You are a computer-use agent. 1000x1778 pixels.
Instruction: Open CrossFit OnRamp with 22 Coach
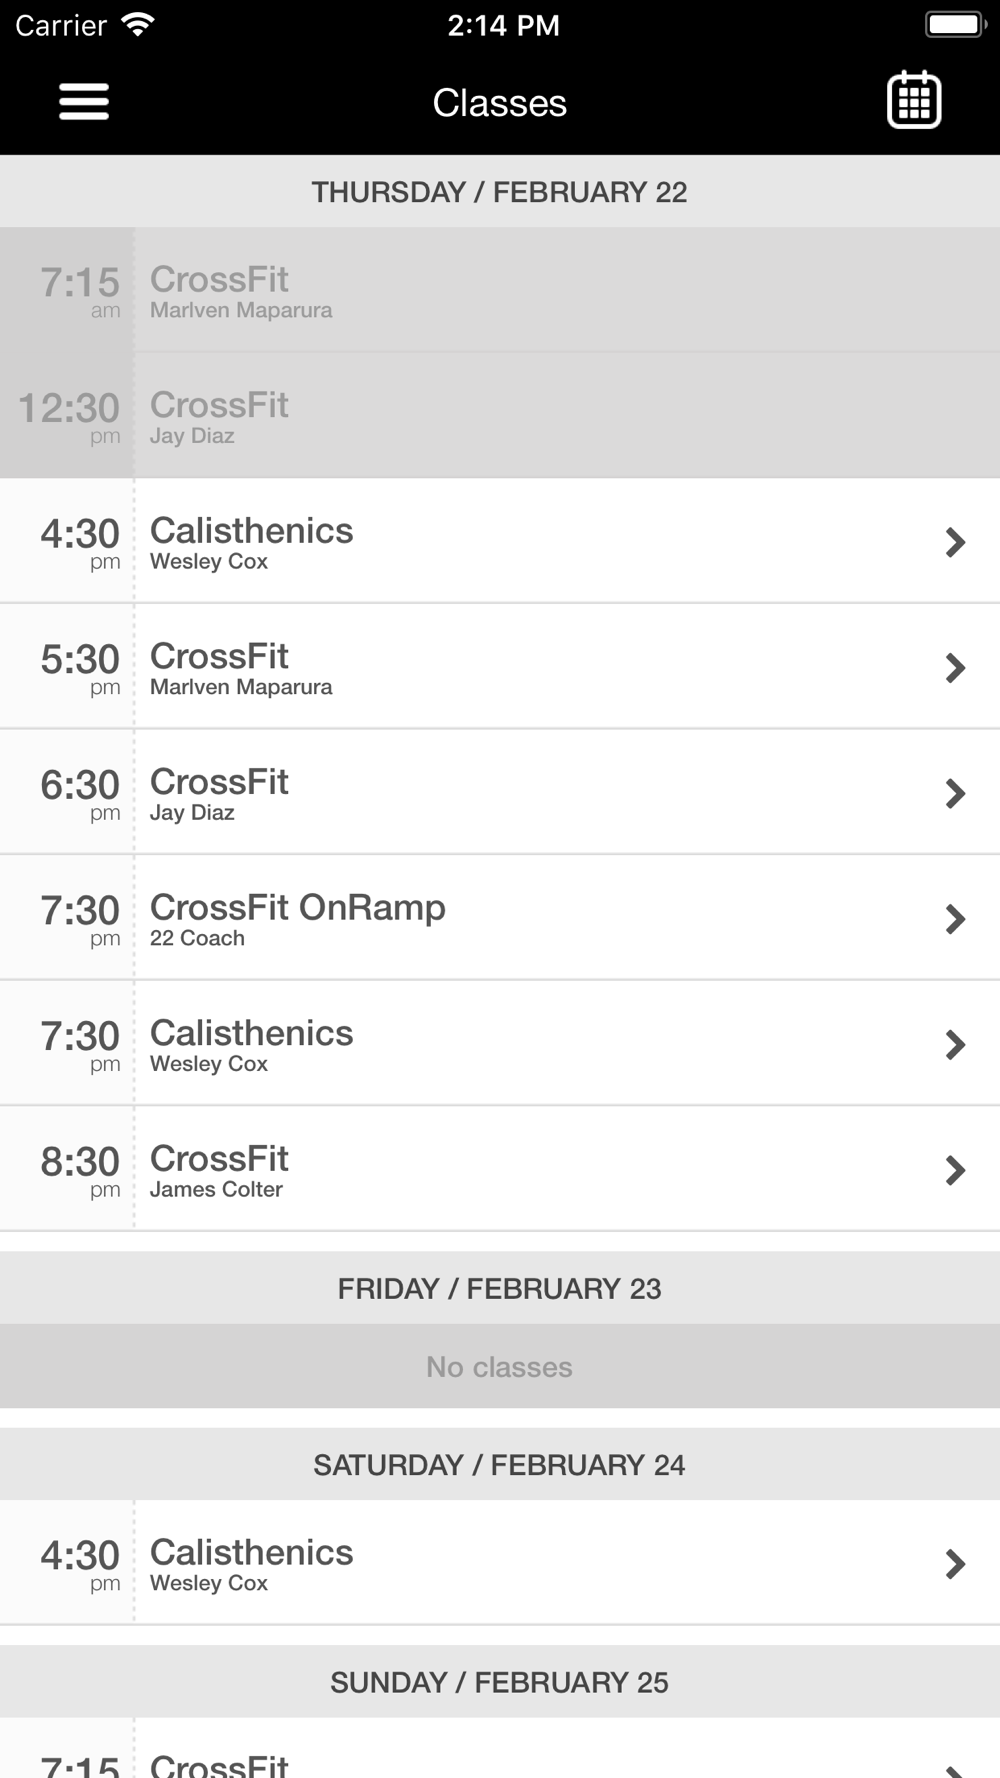pyautogui.click(x=500, y=918)
